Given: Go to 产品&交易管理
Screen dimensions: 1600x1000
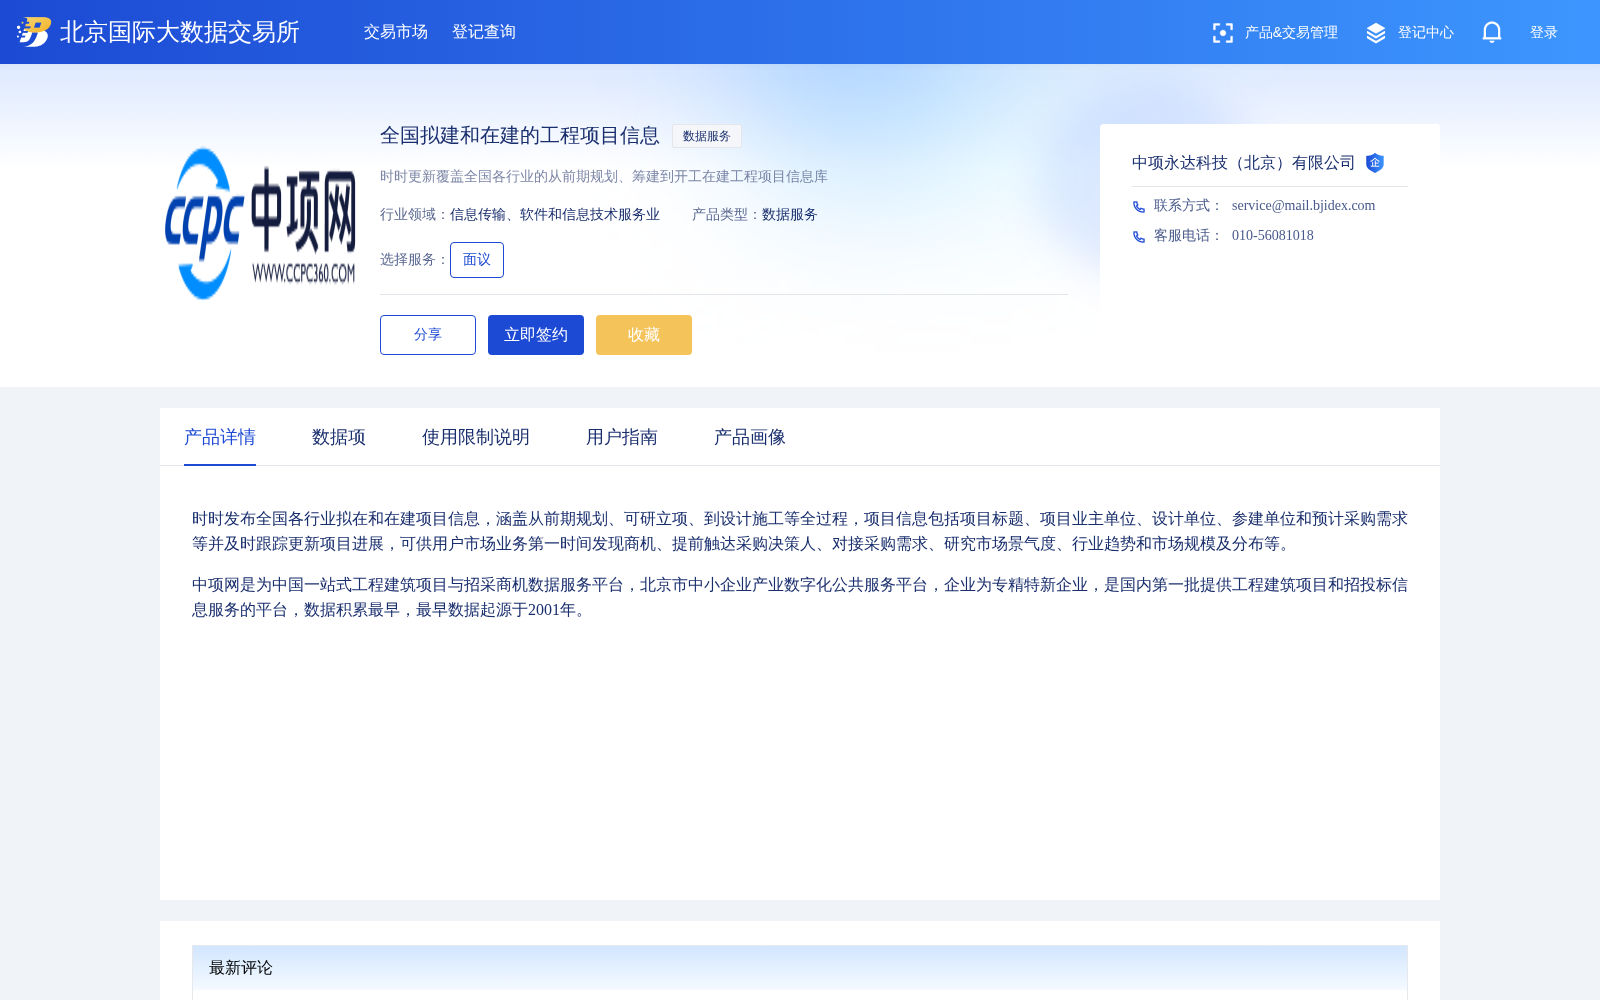Looking at the screenshot, I should (1291, 33).
